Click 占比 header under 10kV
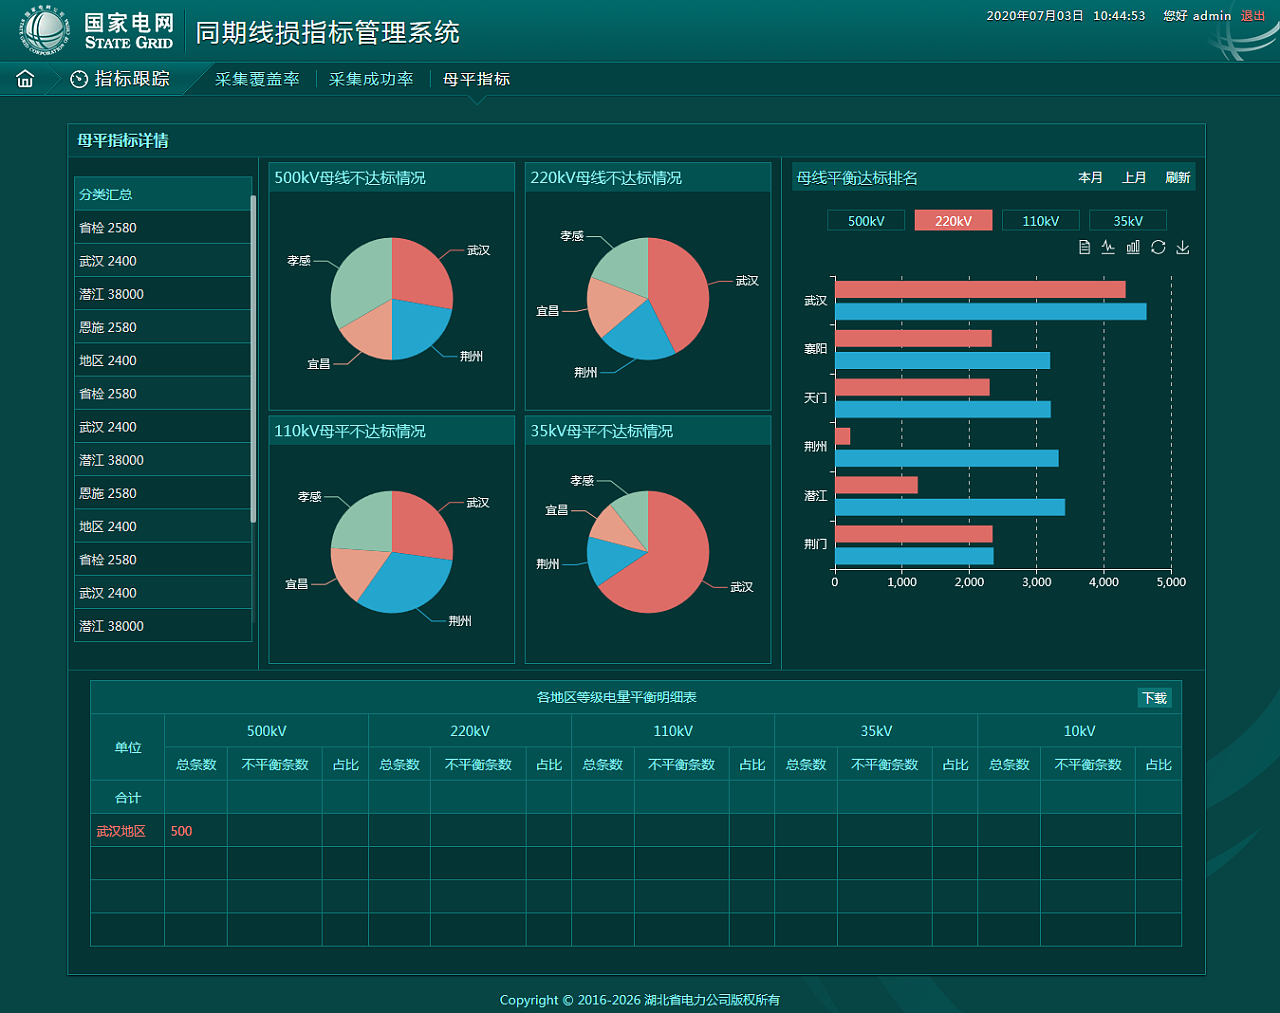 point(1158,764)
